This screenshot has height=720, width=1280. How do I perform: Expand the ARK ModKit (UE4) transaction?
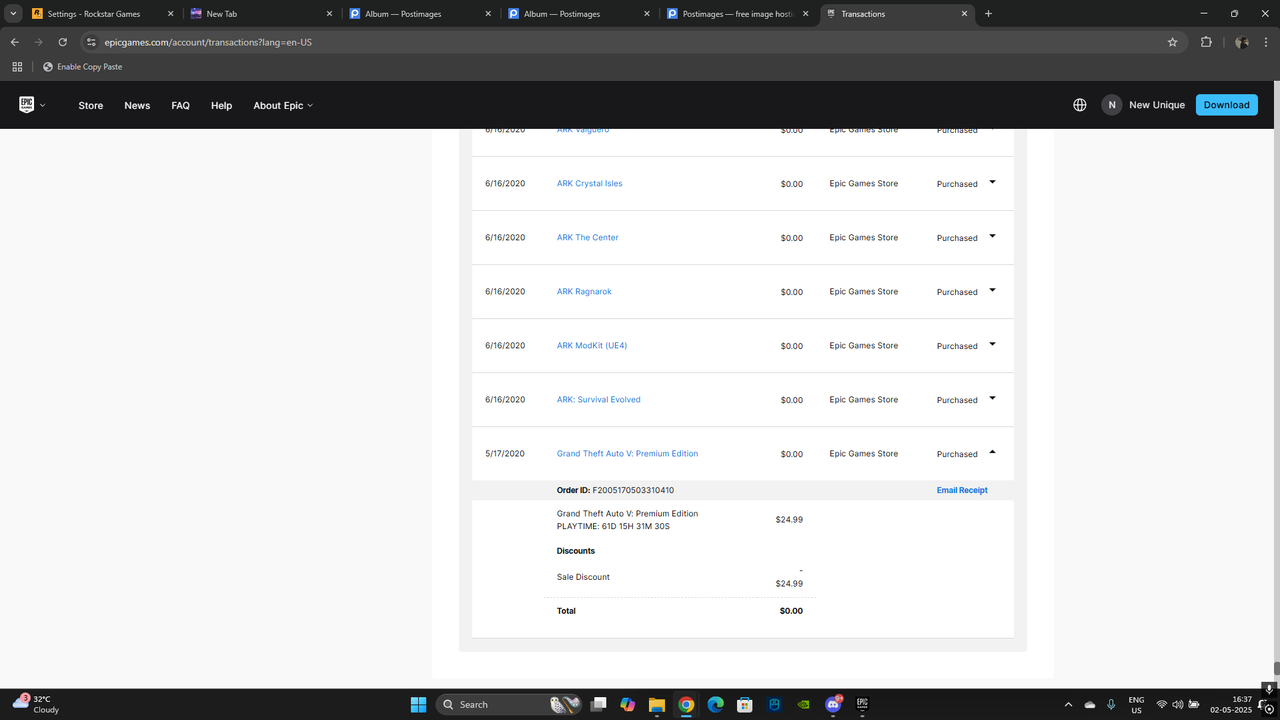(992, 344)
